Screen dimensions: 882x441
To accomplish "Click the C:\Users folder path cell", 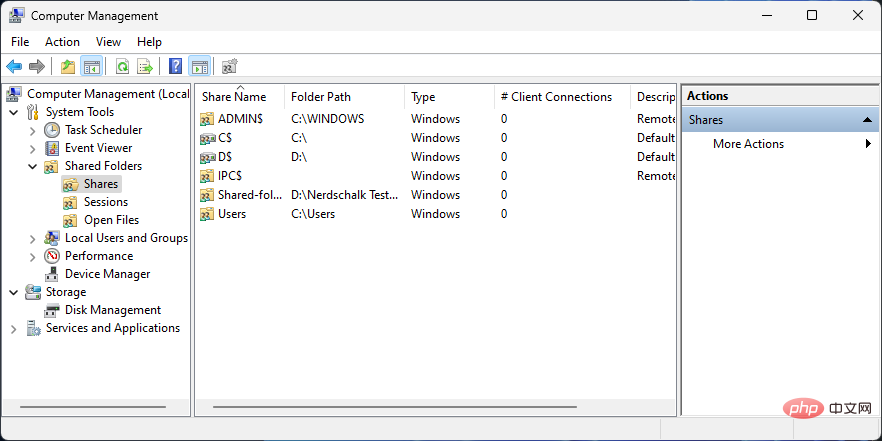I will 313,214.
